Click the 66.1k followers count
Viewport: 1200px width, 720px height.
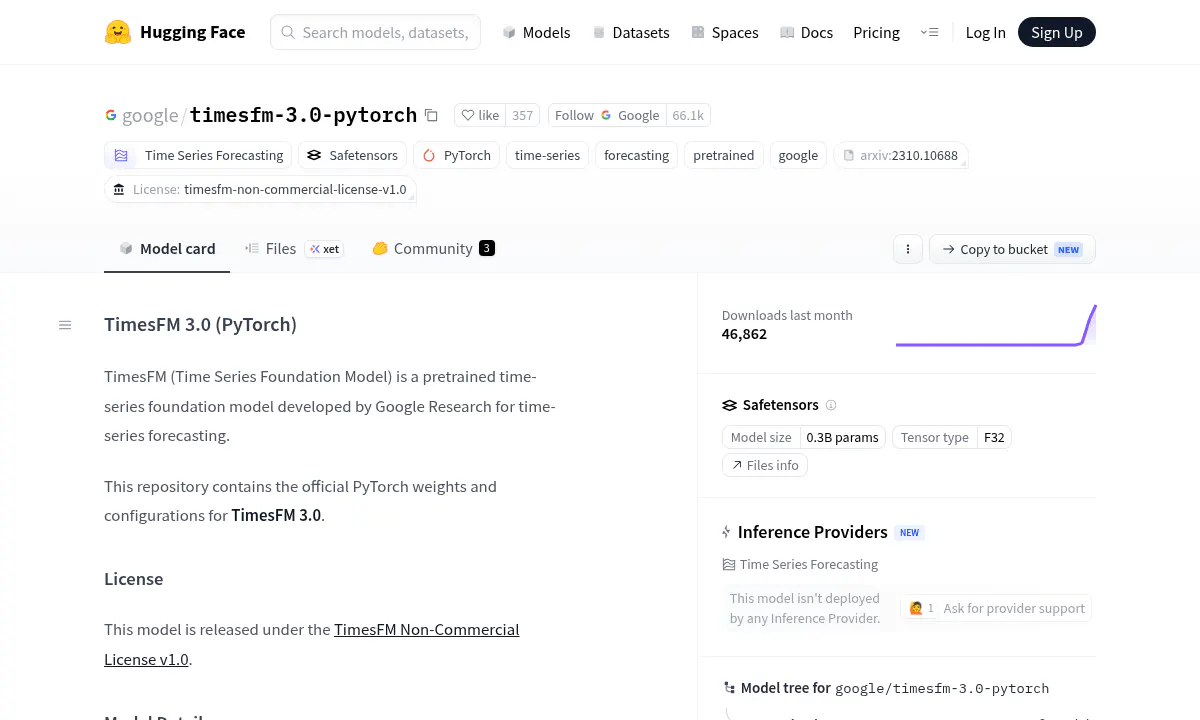click(x=688, y=115)
